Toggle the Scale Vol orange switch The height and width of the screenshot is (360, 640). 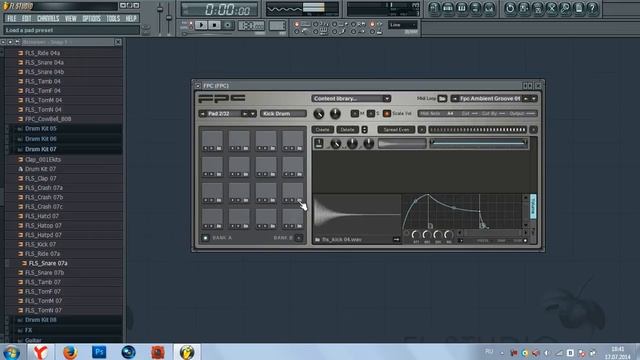pos(387,113)
